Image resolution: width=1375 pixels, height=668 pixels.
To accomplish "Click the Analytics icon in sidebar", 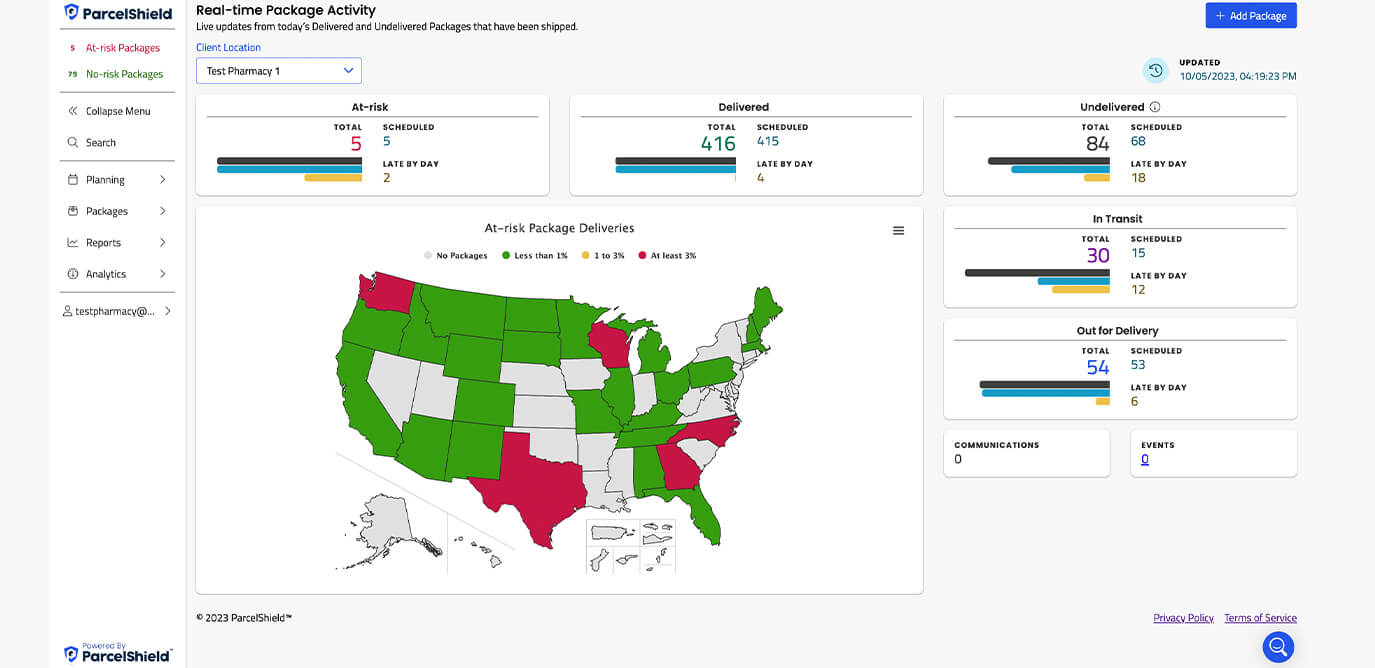I will [x=73, y=274].
